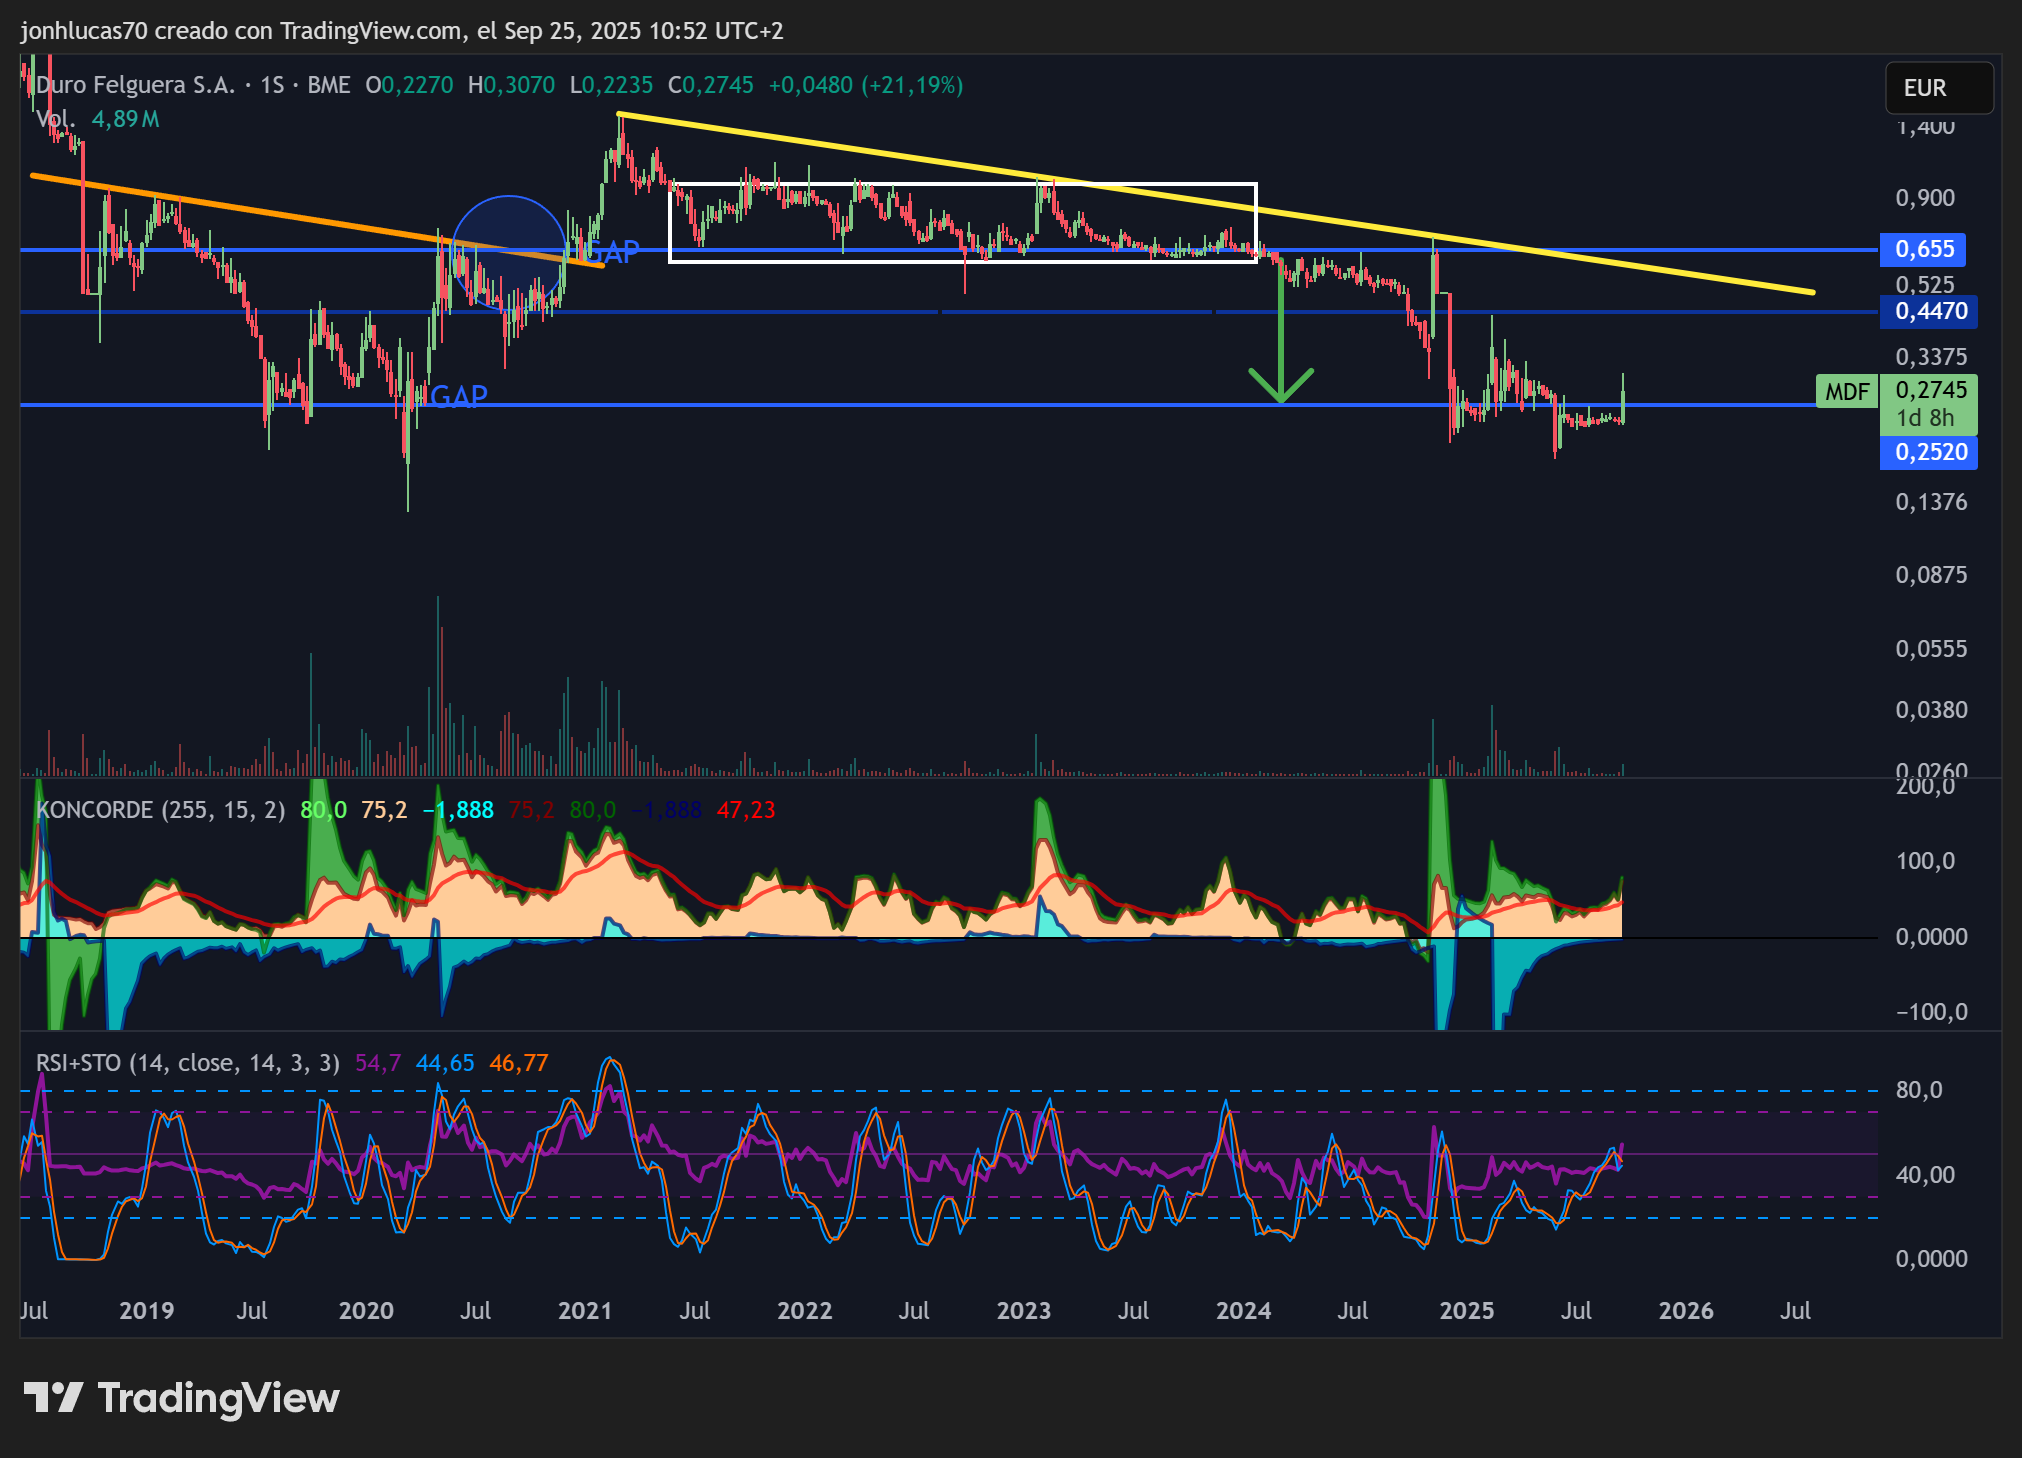Click the 2025 time axis marker
Screen dimensions: 2022x1458
tap(1466, 1311)
